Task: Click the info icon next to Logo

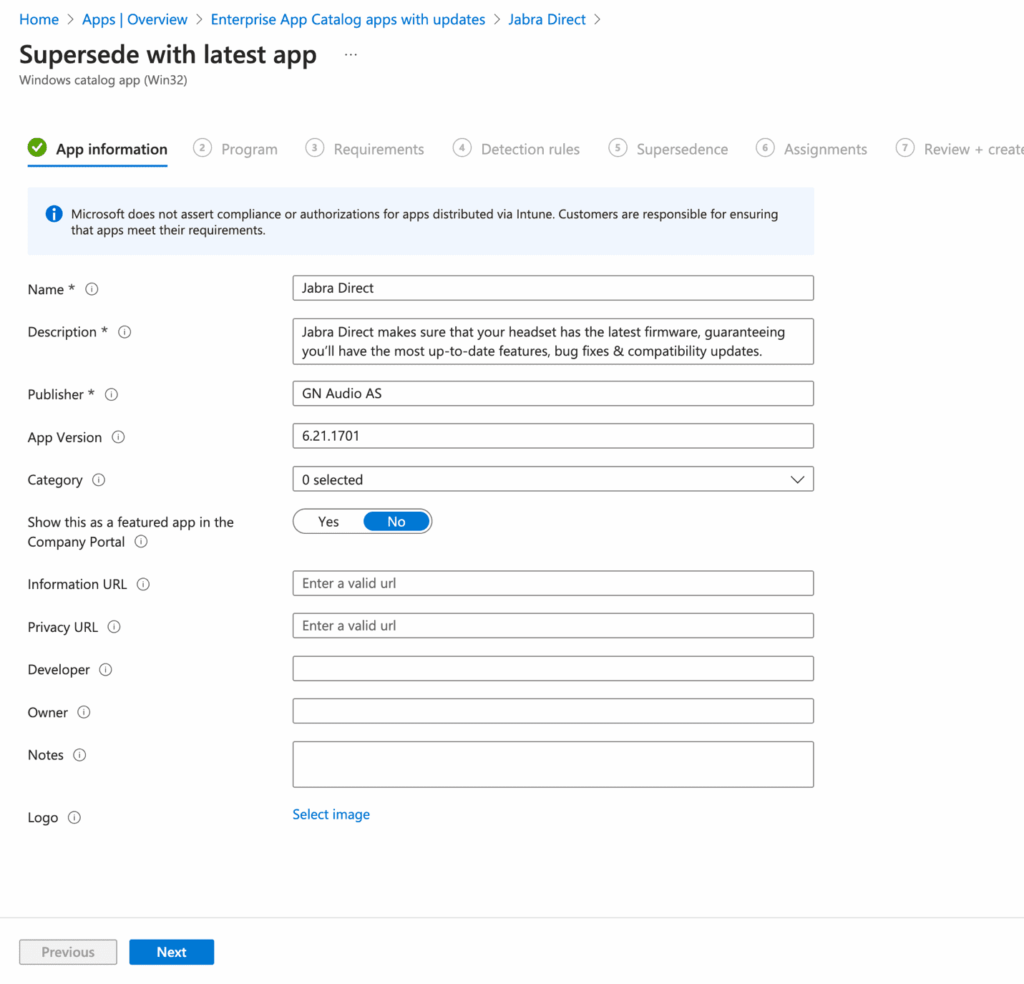Action: pyautogui.click(x=74, y=818)
